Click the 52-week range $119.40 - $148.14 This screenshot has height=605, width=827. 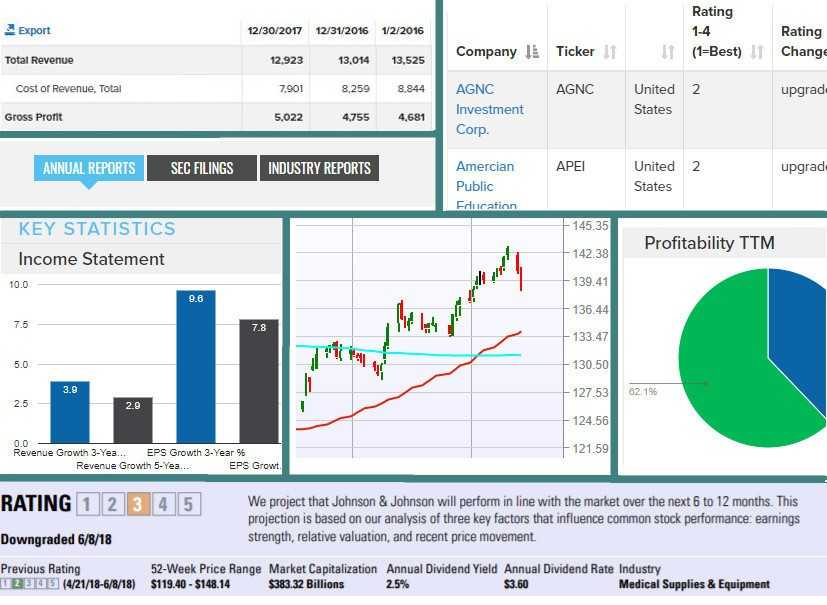pyautogui.click(x=190, y=584)
